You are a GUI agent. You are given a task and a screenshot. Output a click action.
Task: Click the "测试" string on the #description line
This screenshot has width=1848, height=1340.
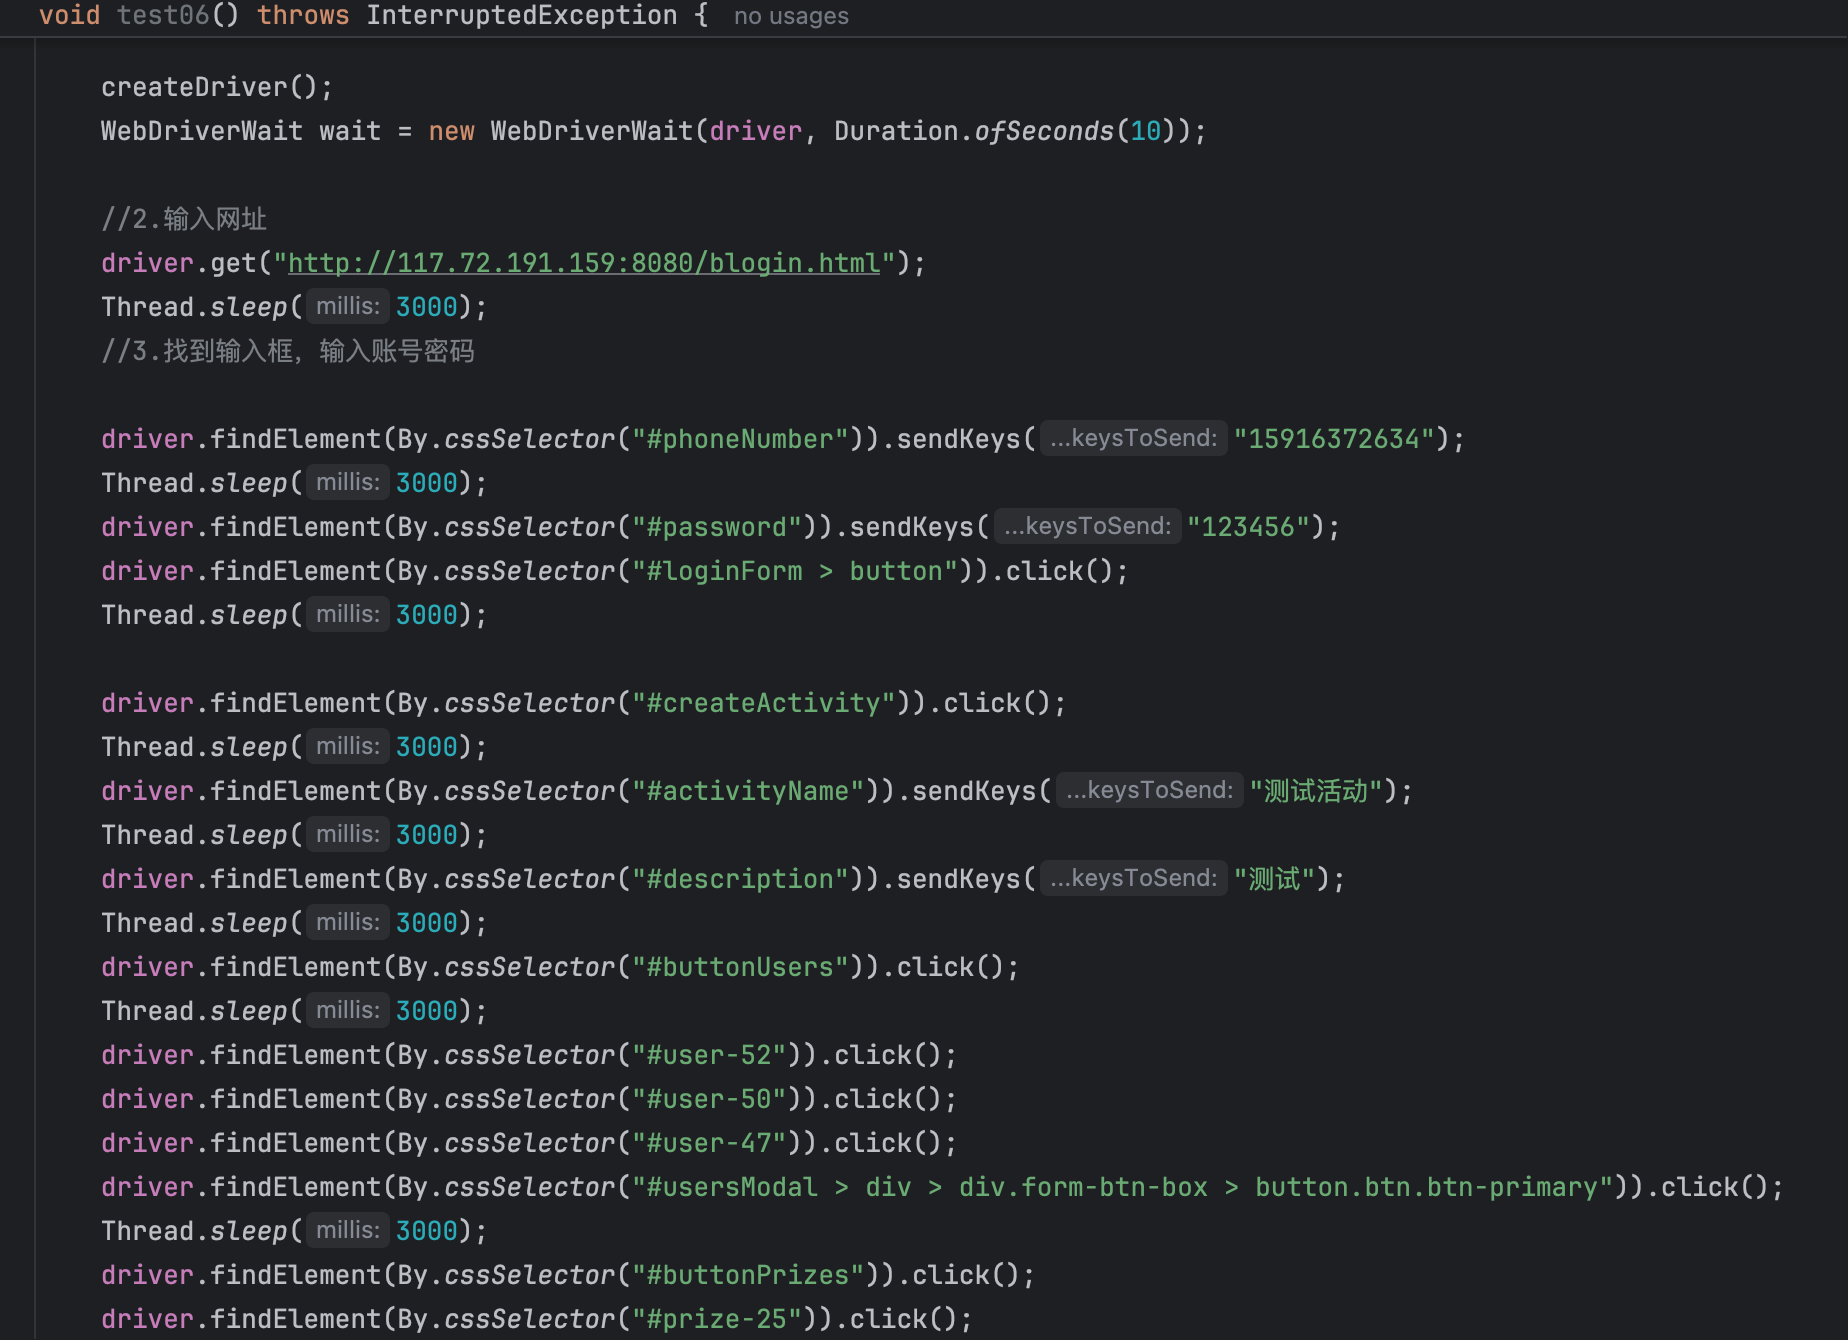coord(1274,879)
